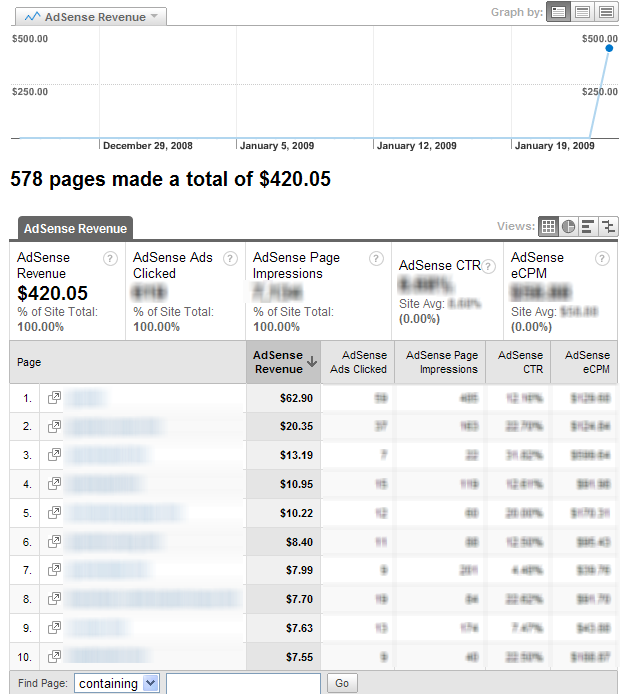The image size is (620, 694).
Task: Open row 2 page in new window icon
Action: [54, 426]
